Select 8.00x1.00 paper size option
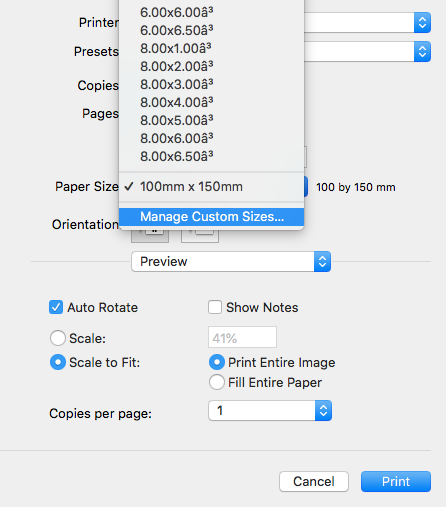This screenshot has width=446, height=507. [x=211, y=49]
